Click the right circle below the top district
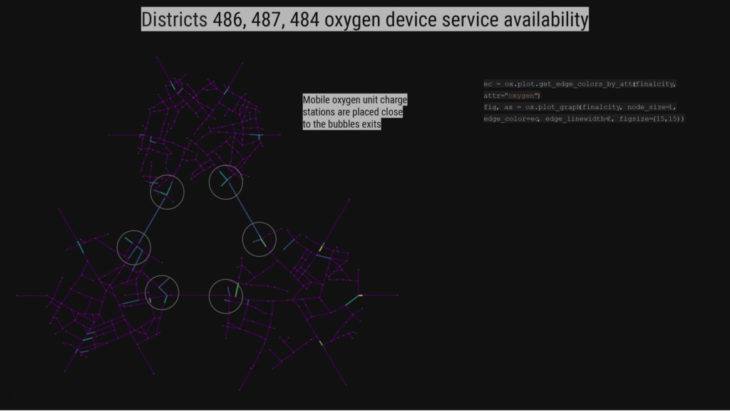730x411 pixels. click(226, 182)
